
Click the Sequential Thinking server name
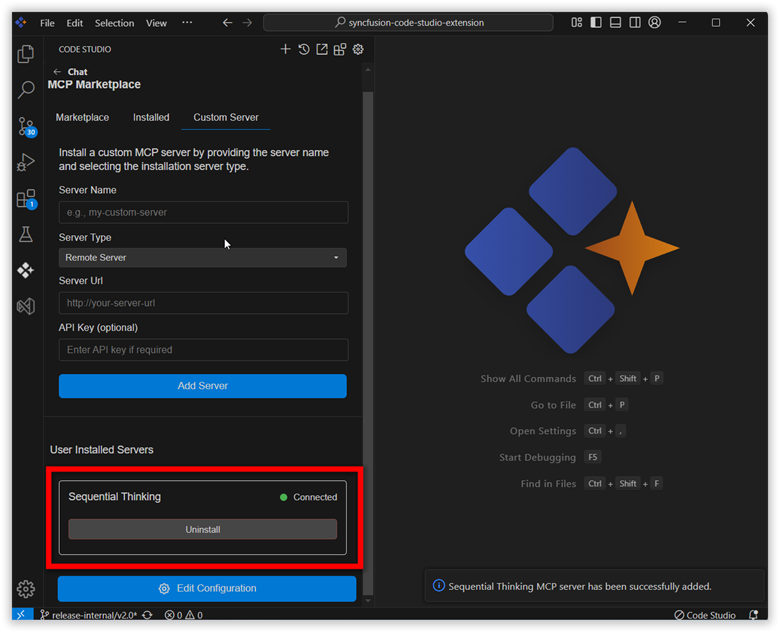(114, 497)
